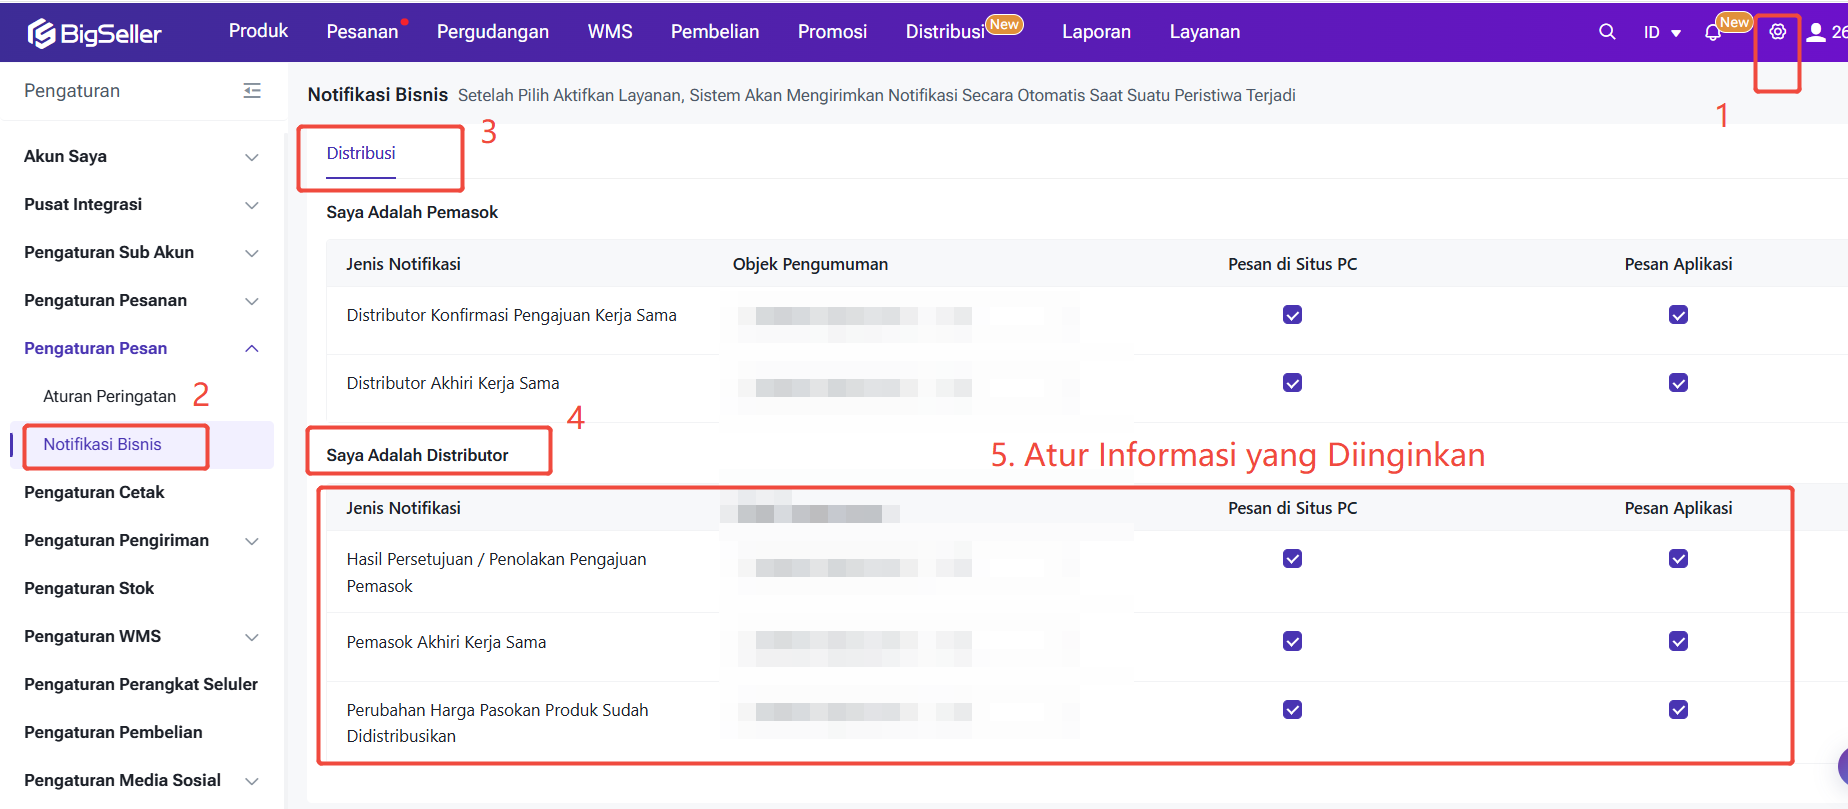Expand Pengaturan Pengiriman chevron
Screen dimensions: 1848x809
252,541
